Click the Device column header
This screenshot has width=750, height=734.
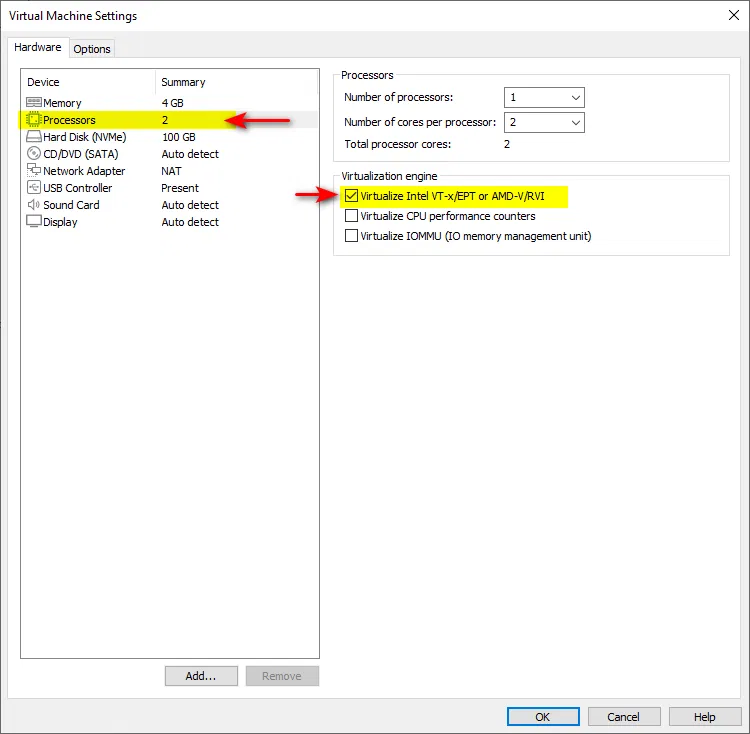[43, 82]
